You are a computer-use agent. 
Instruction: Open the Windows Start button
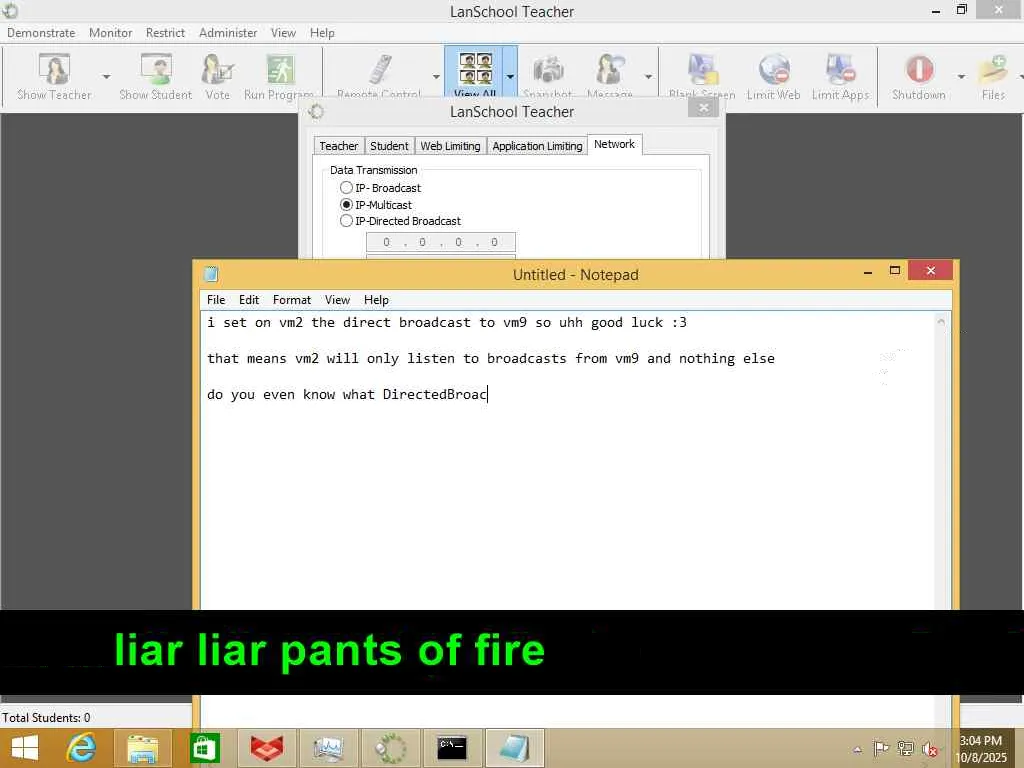tap(25, 748)
